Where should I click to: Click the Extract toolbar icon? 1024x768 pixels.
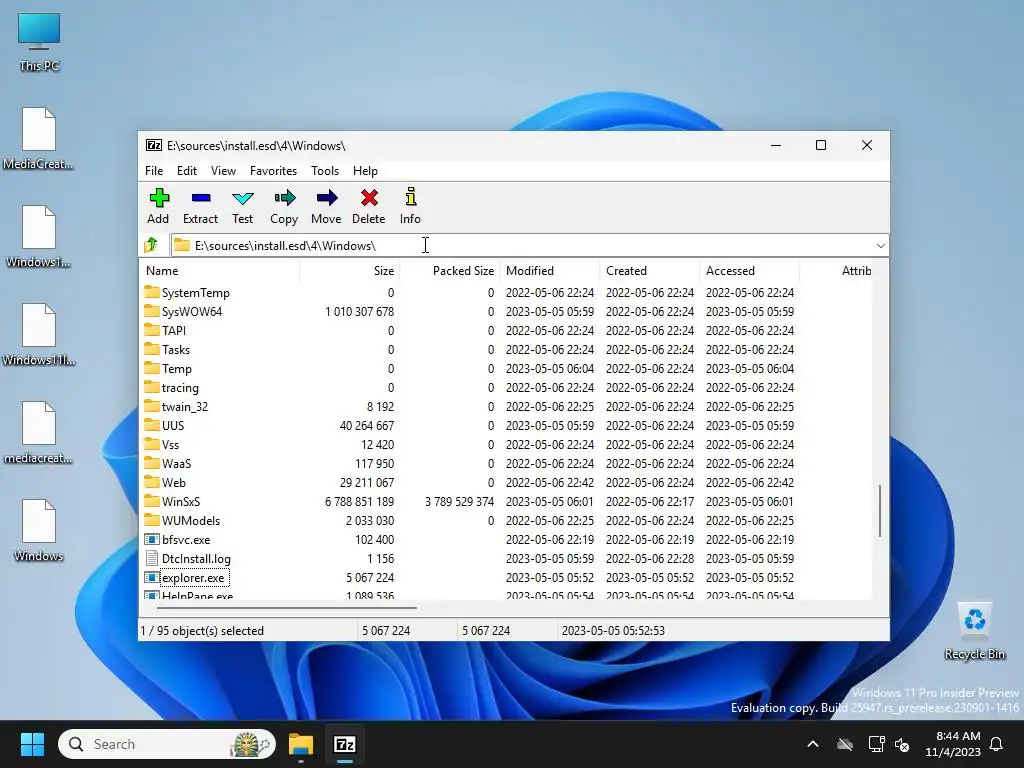coord(200,198)
